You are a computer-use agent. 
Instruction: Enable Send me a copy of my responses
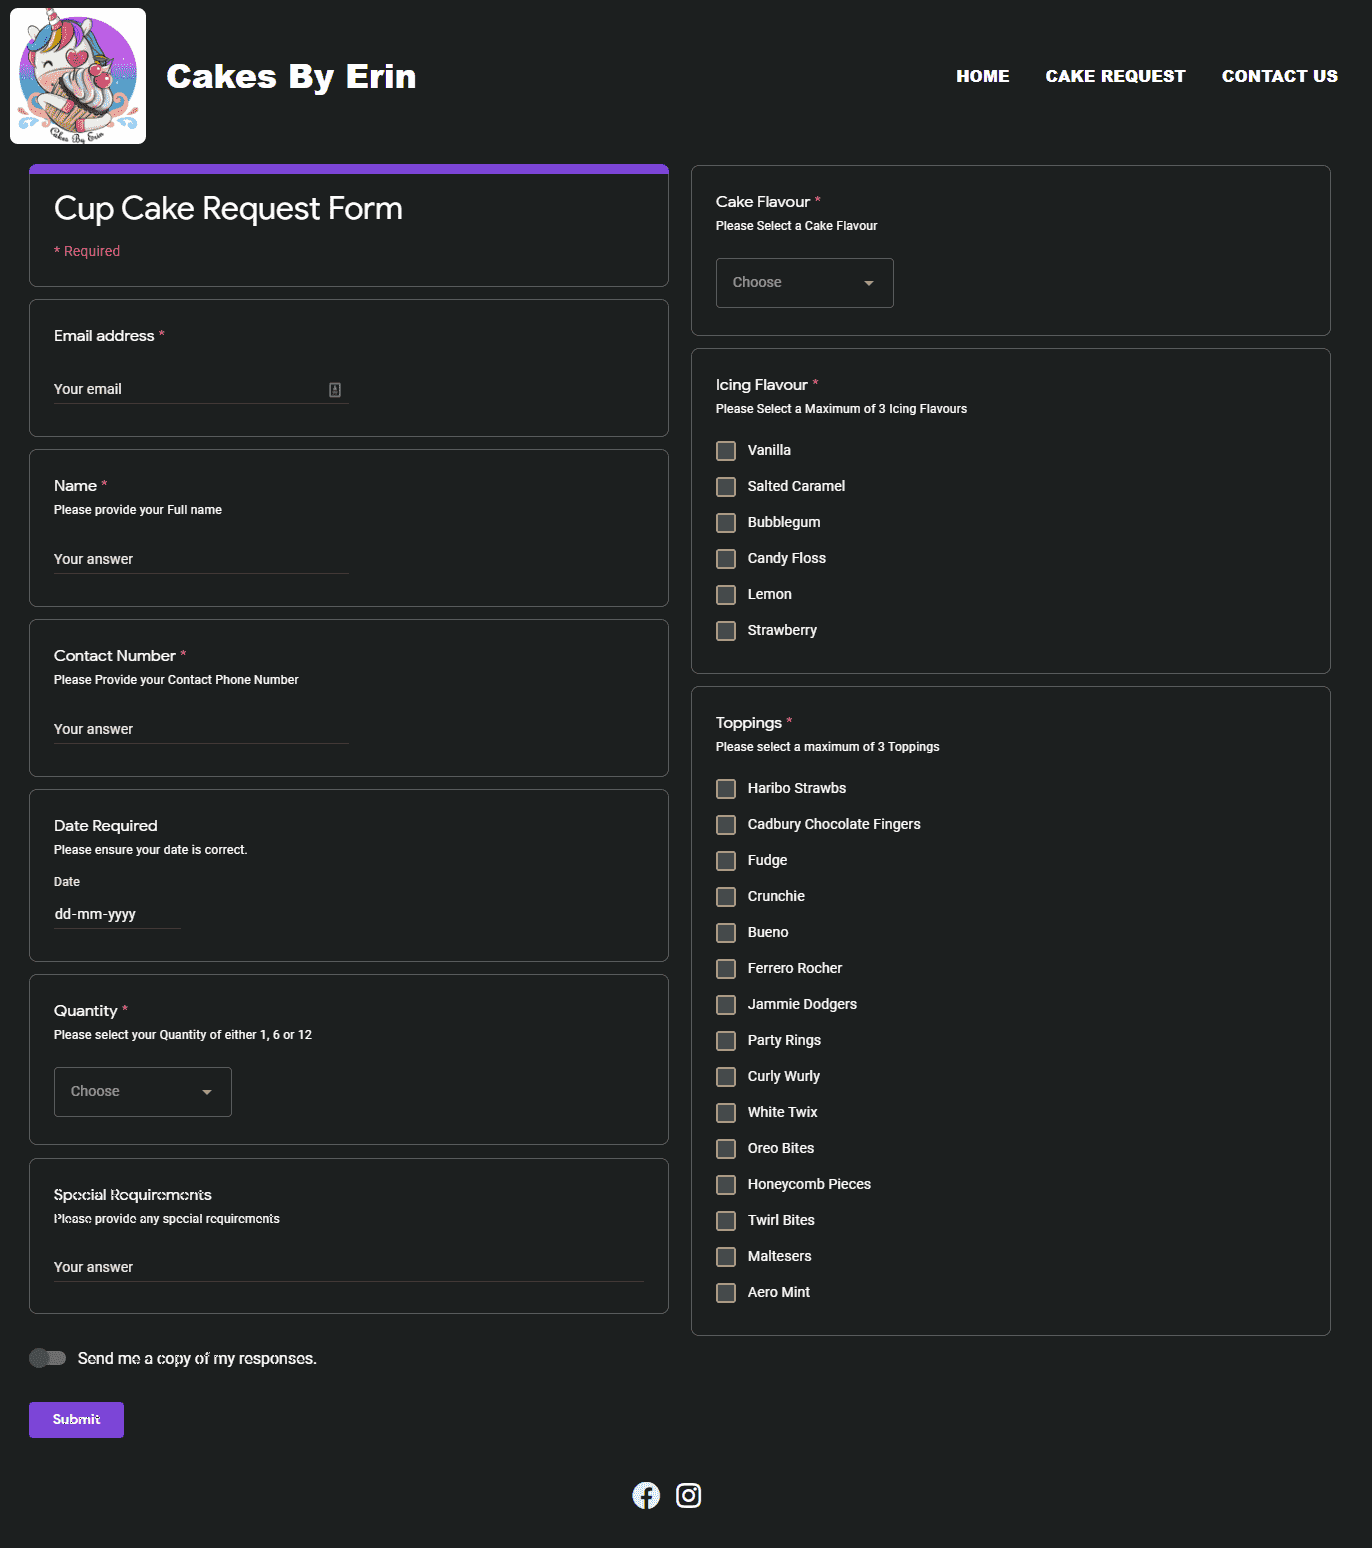point(47,1358)
